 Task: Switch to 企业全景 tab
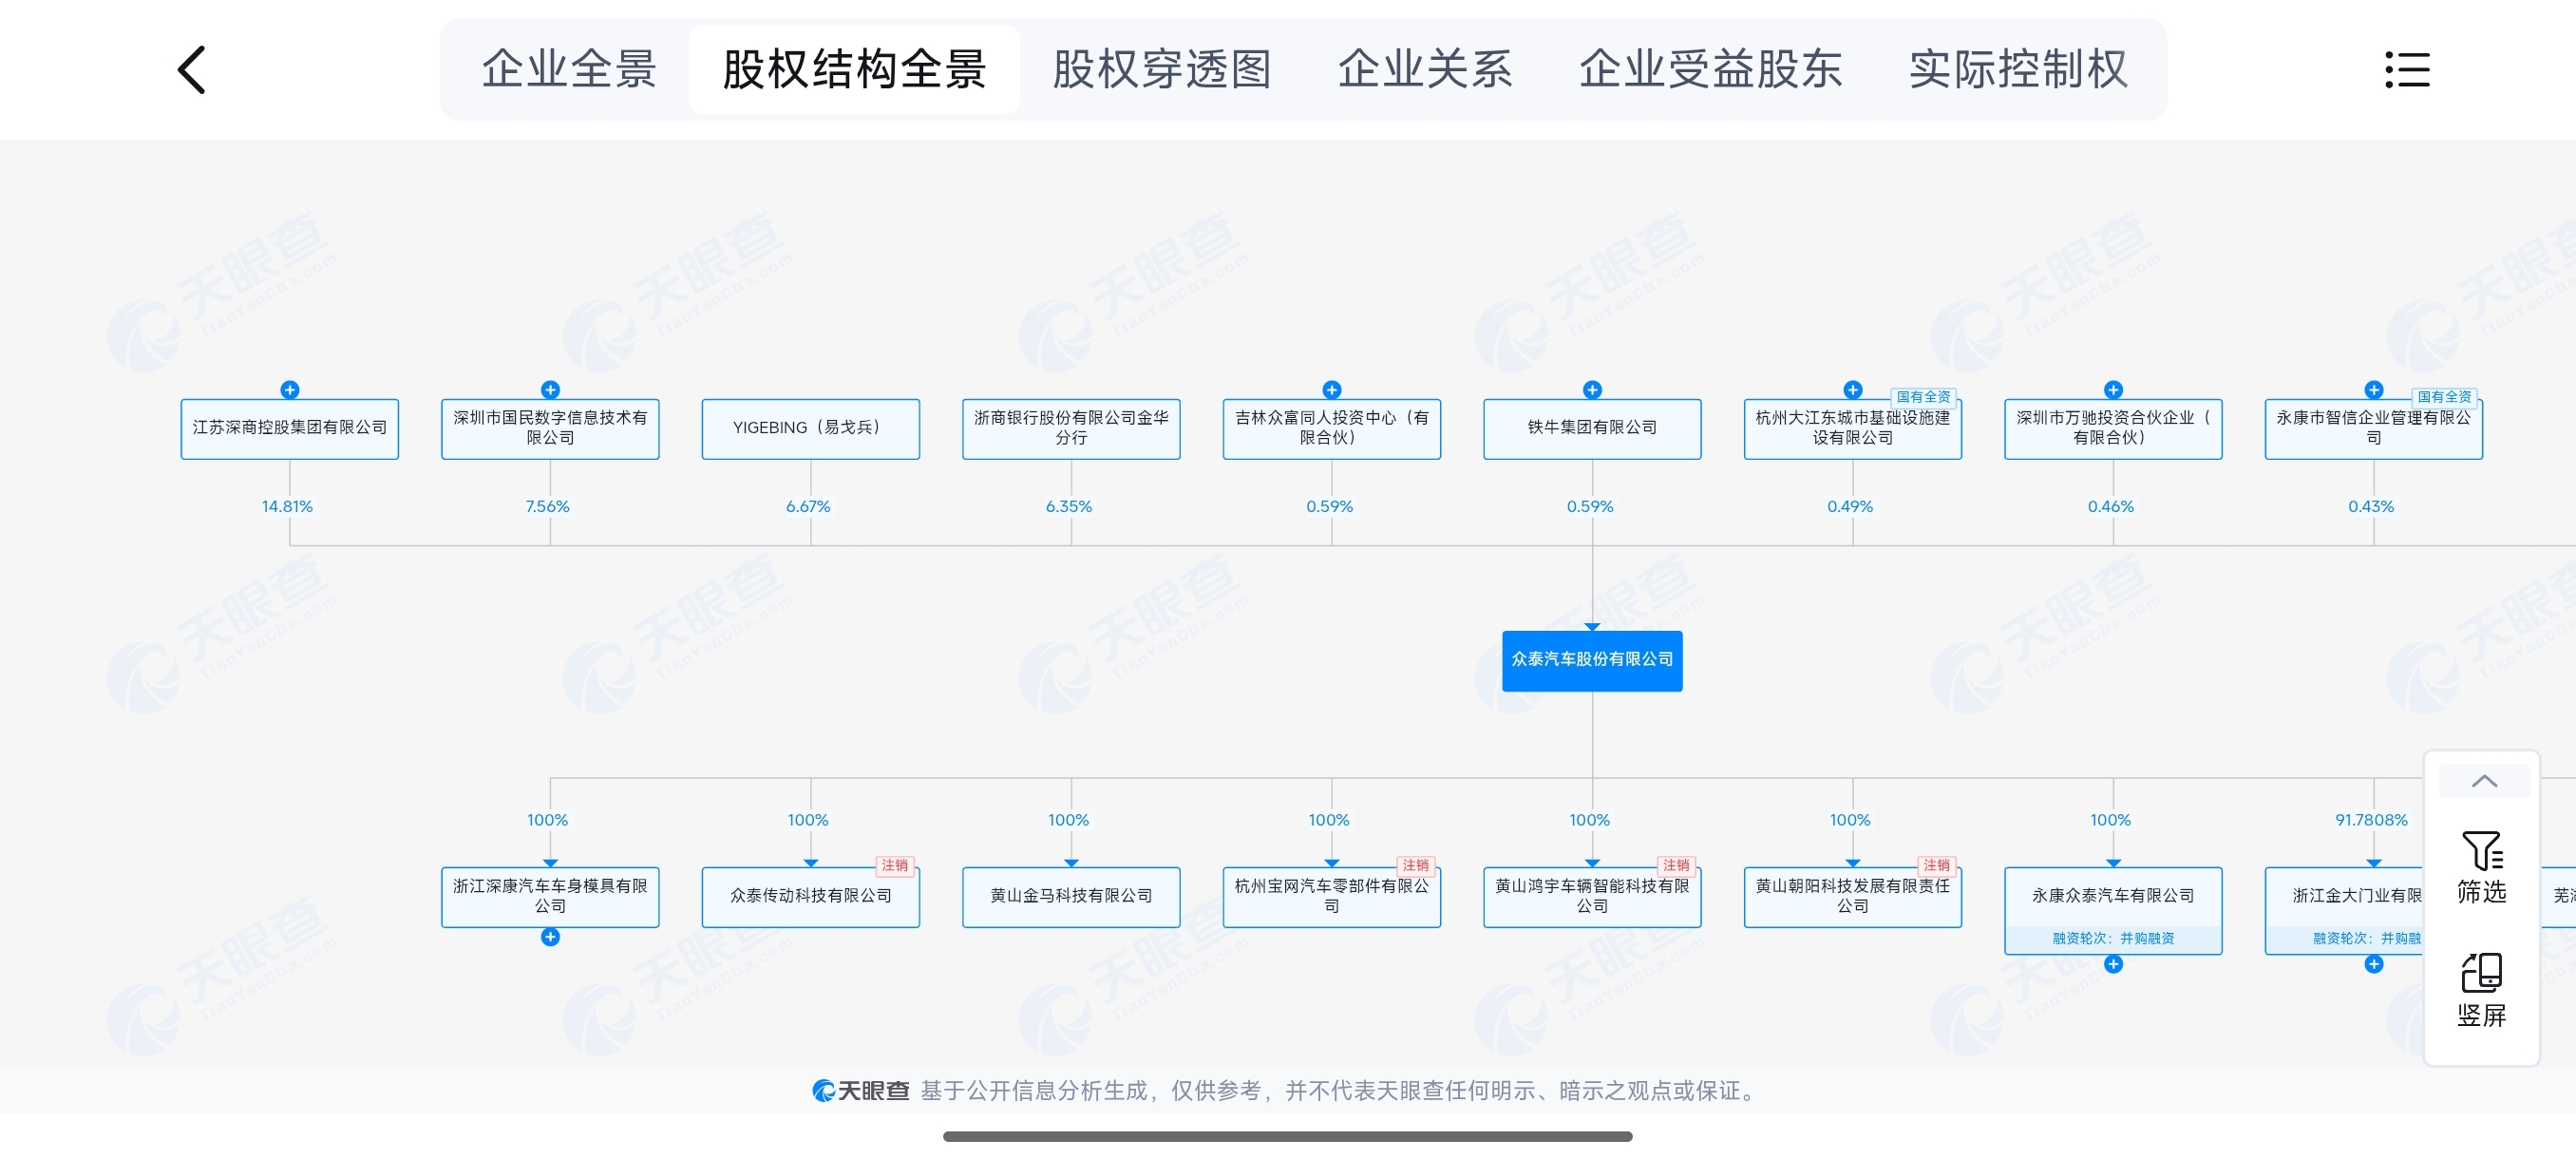click(568, 70)
